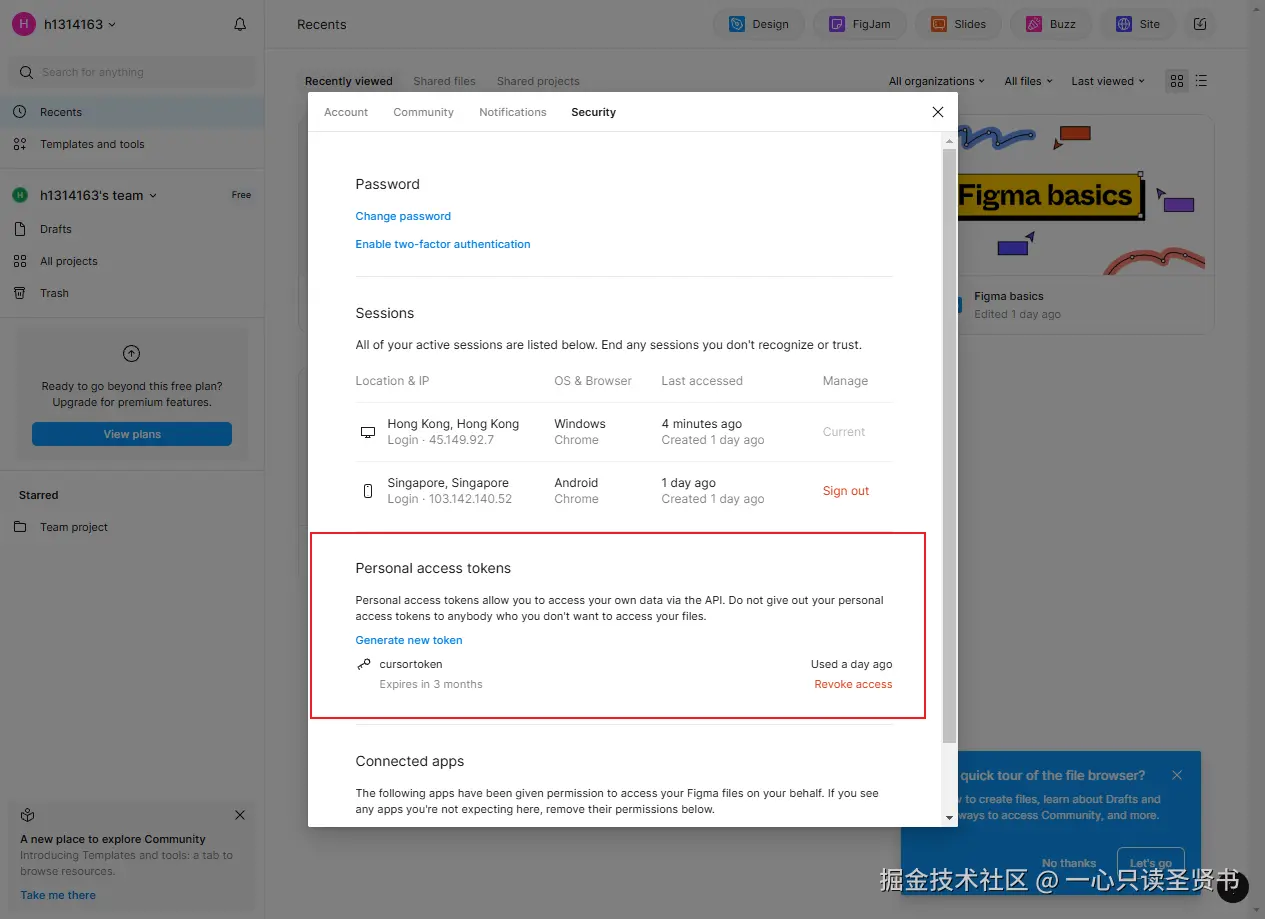
Task: Click the Recents clock icon
Action: pos(20,112)
